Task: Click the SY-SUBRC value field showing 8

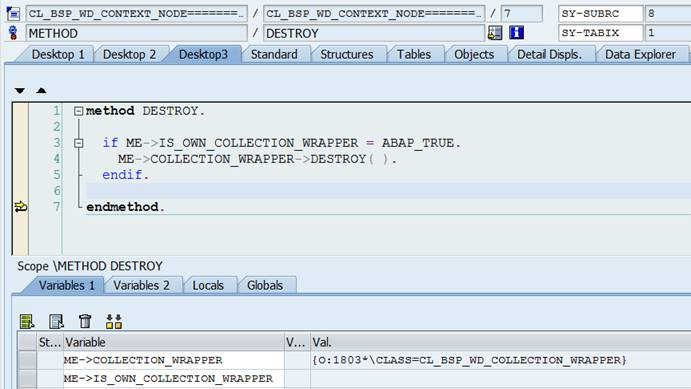Action: click(x=668, y=14)
